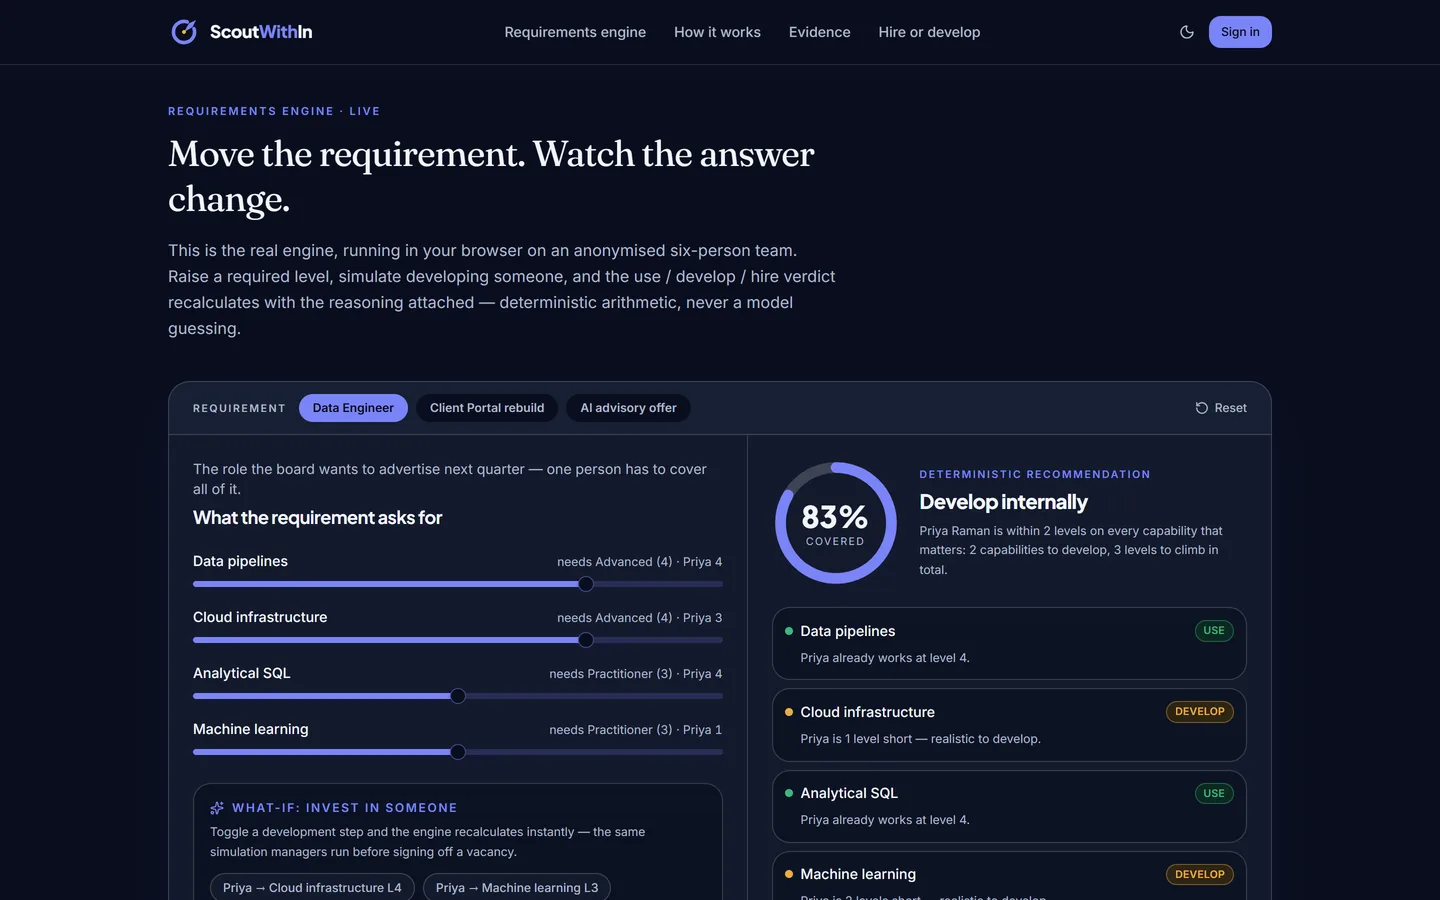Viewport: 1440px width, 900px height.
Task: Click the Machine learning slider handle
Action: pyautogui.click(x=458, y=752)
